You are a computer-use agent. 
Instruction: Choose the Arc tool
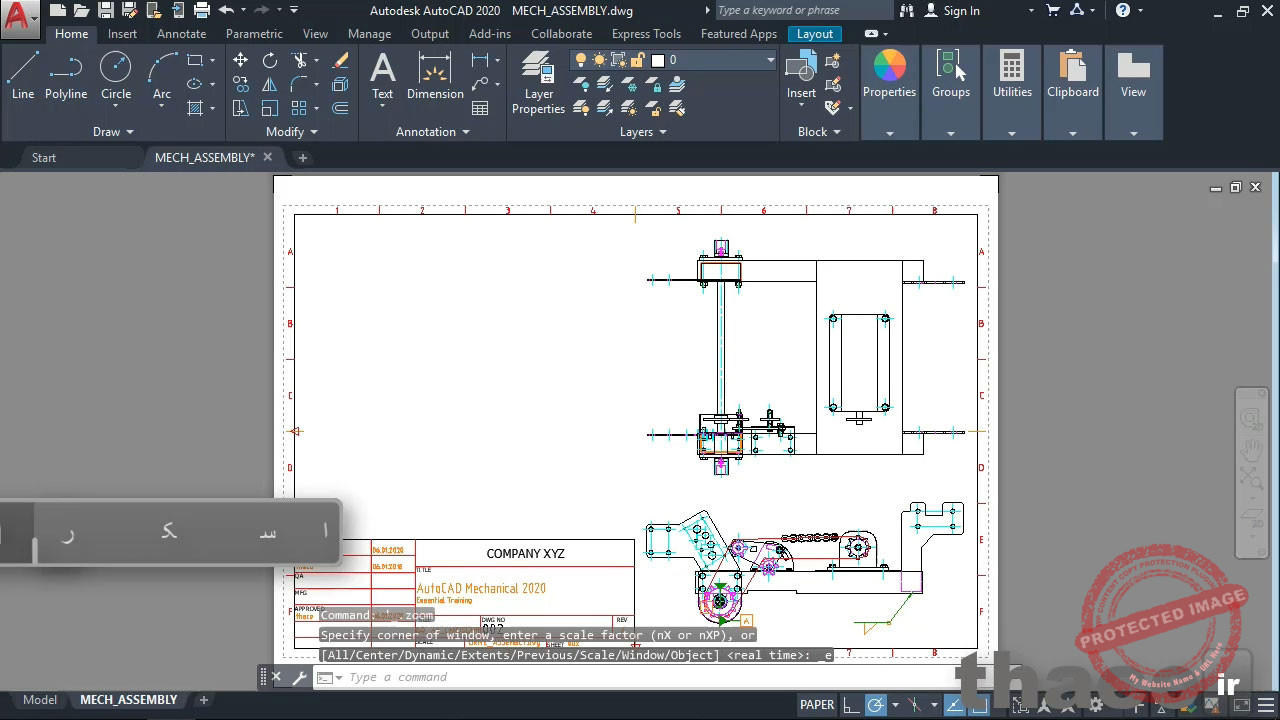[x=162, y=76]
